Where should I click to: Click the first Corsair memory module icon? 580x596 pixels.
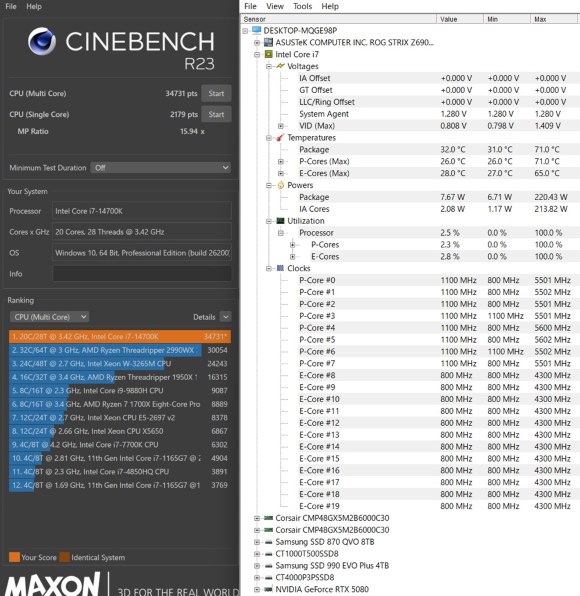[x=268, y=518]
